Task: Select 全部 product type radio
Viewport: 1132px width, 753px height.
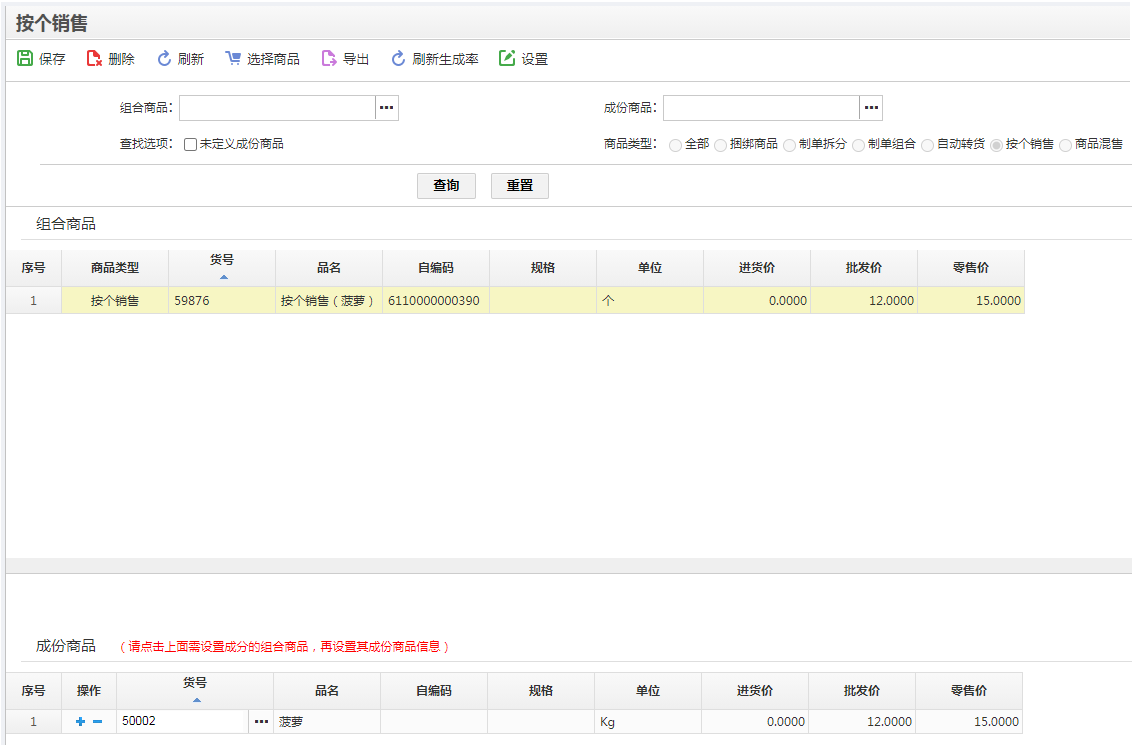Action: 675,145
